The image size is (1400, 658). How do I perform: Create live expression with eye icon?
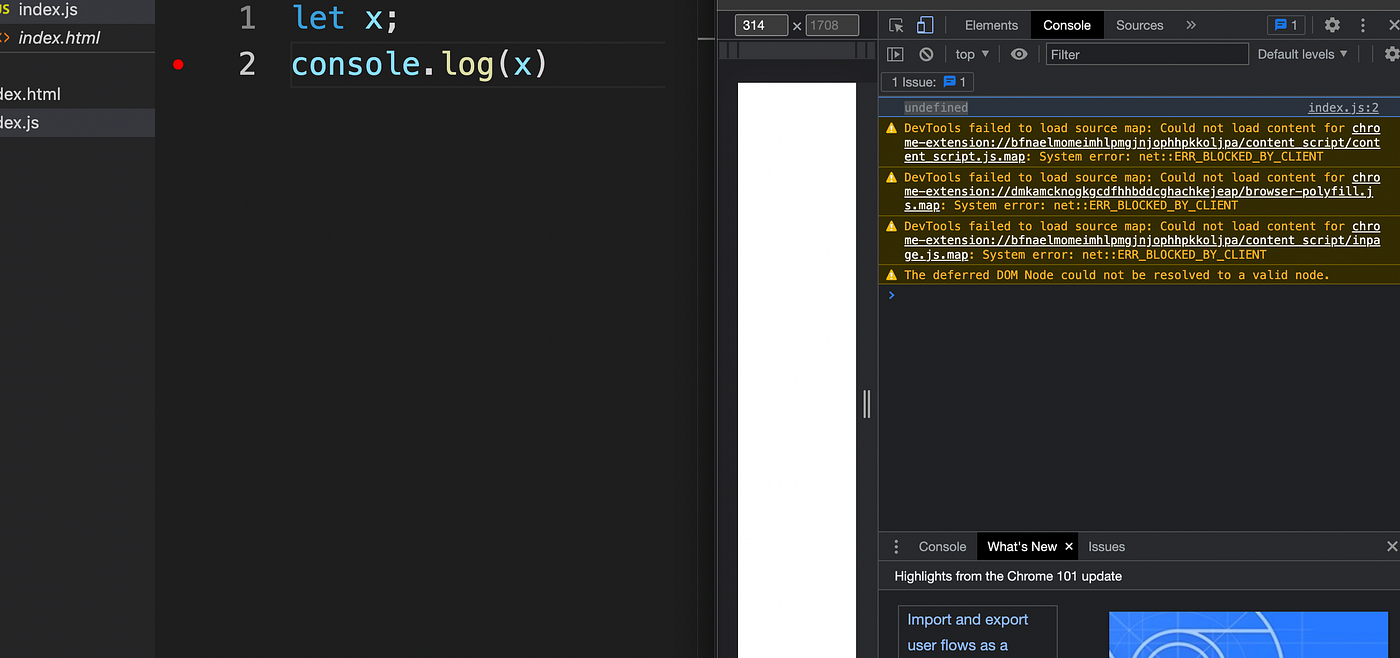[x=1019, y=54]
